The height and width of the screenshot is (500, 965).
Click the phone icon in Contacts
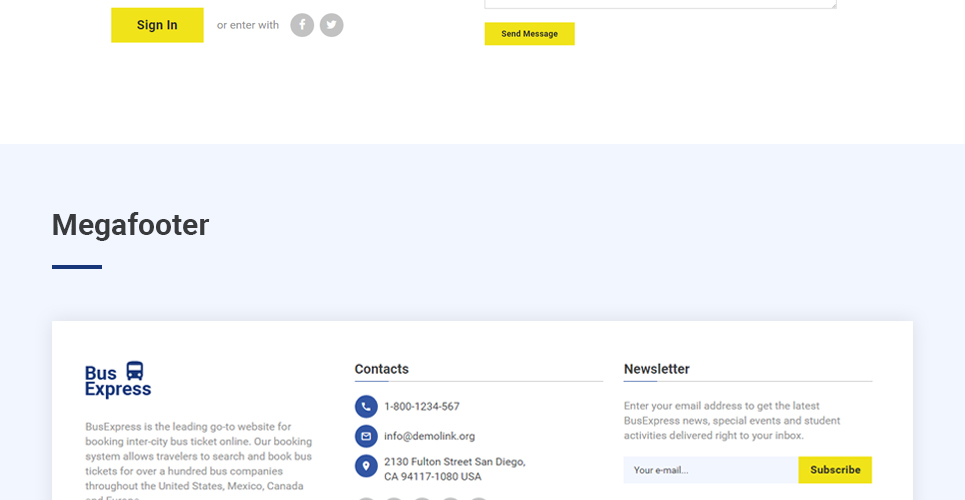click(366, 406)
